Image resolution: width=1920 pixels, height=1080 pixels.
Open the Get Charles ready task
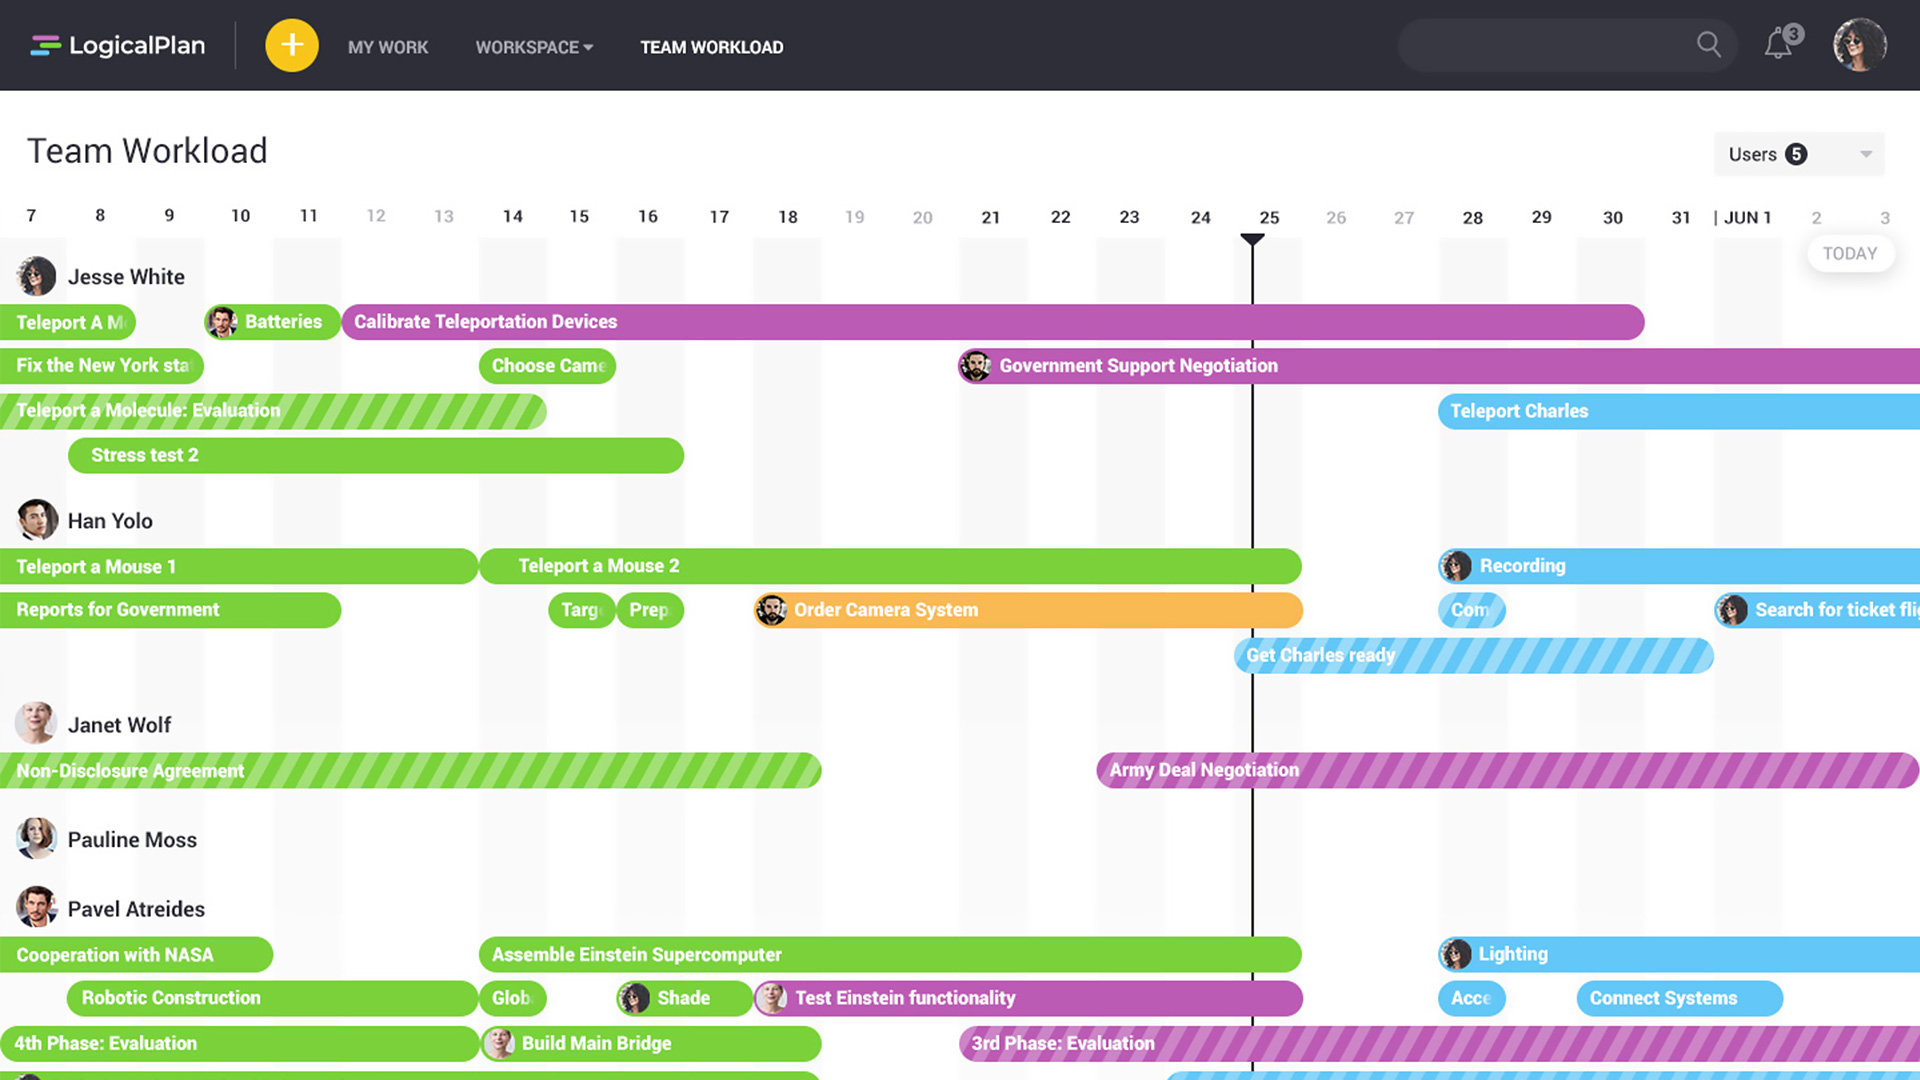pyautogui.click(x=1474, y=655)
